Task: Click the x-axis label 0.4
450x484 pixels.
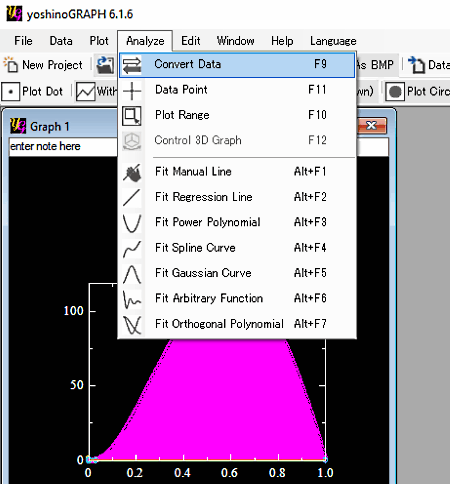Action: point(182,473)
